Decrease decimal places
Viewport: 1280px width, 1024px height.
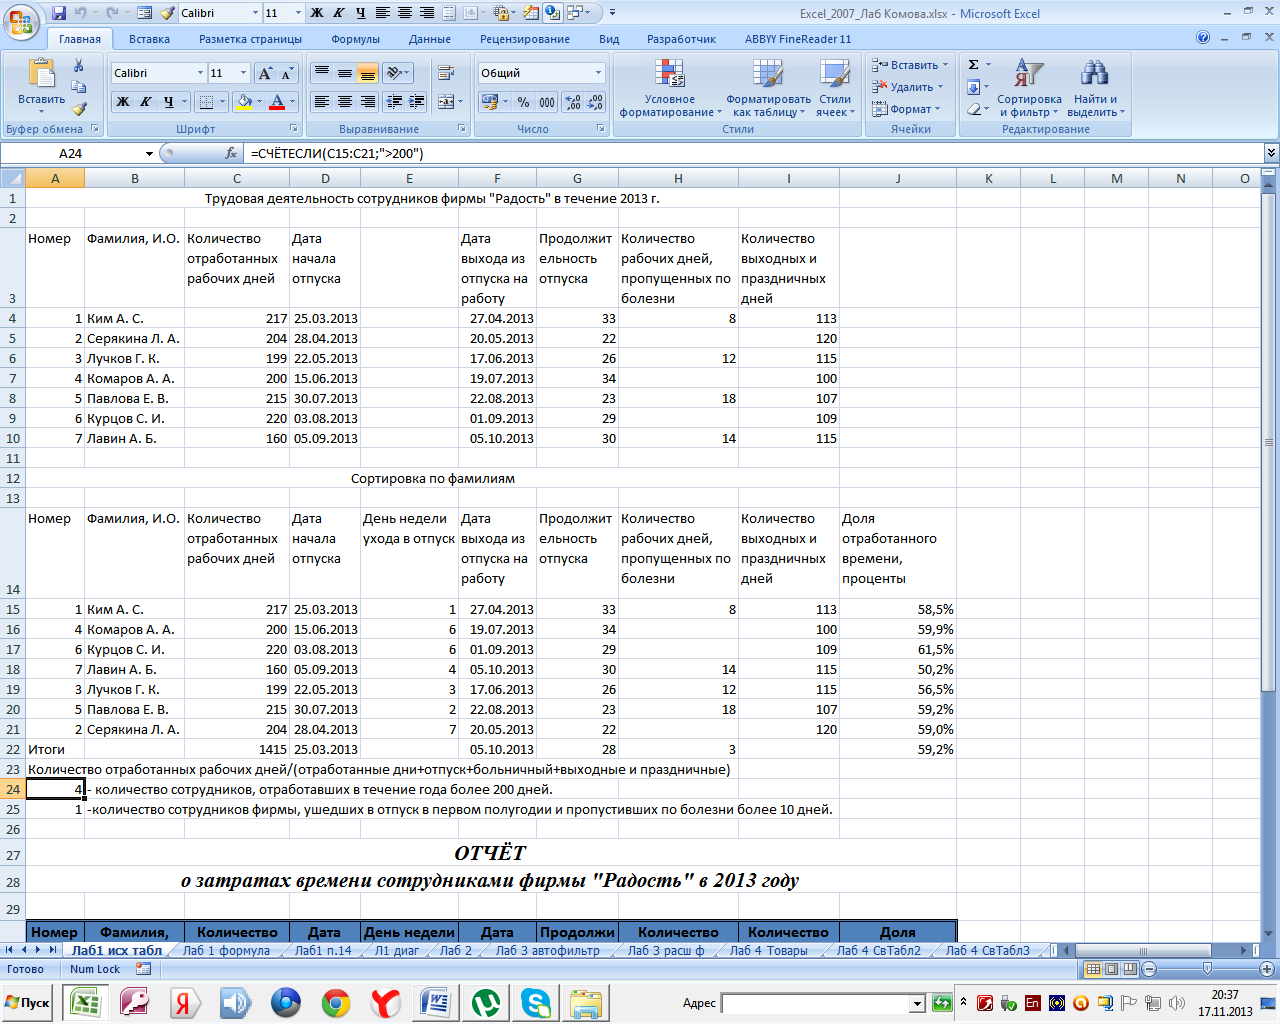595,102
